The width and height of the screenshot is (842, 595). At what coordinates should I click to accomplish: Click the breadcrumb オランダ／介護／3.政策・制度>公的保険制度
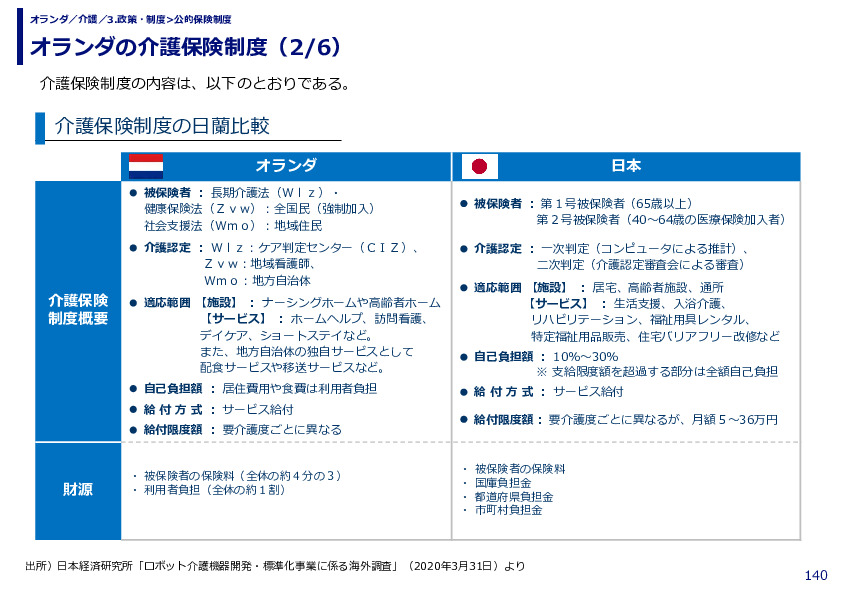[130, 19]
